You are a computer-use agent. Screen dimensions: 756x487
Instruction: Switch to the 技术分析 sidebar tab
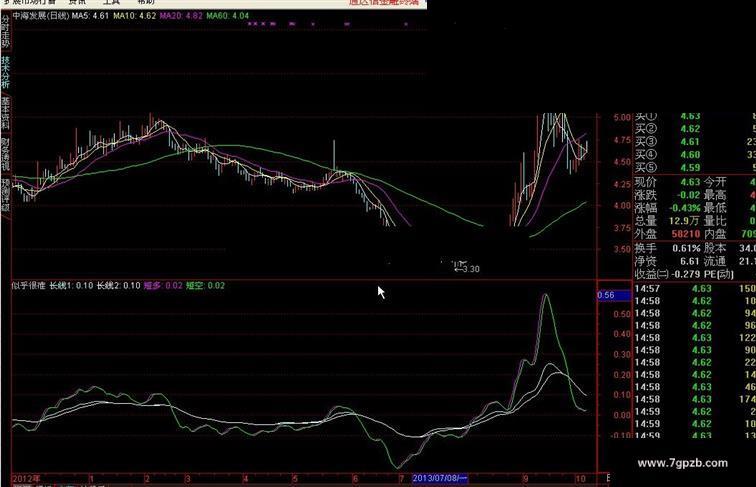point(5,72)
